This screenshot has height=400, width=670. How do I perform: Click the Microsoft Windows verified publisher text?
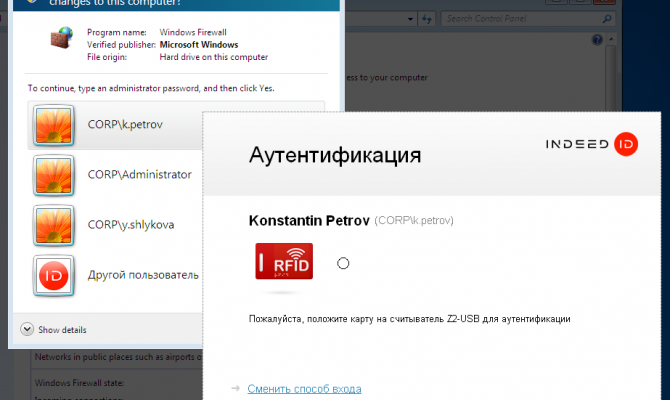coord(199,44)
